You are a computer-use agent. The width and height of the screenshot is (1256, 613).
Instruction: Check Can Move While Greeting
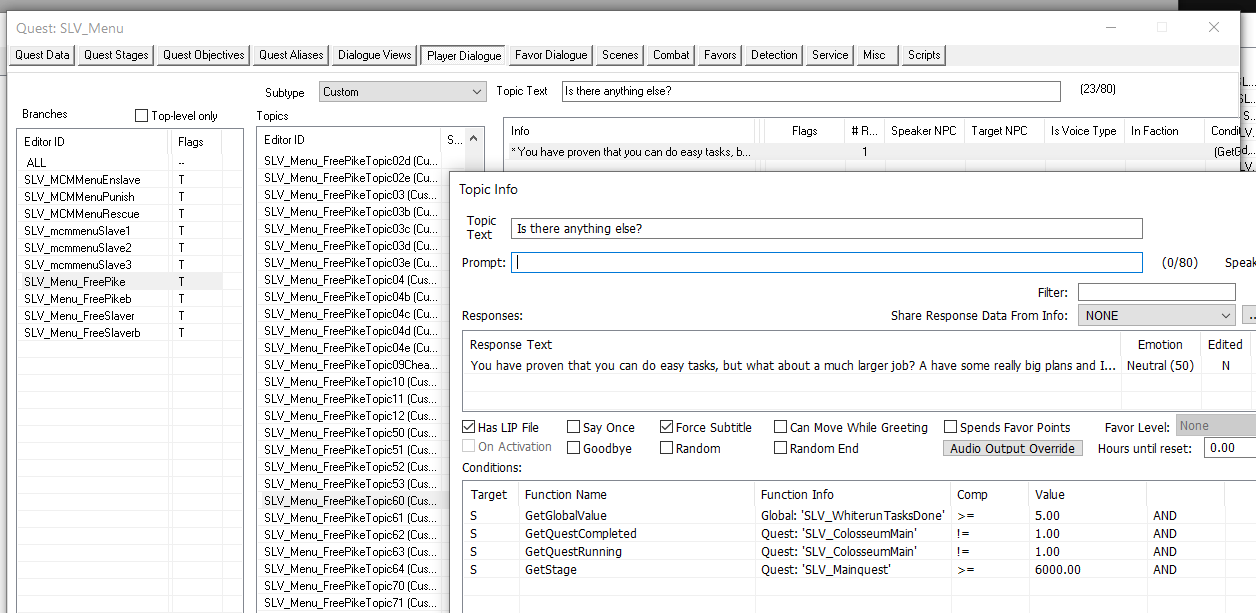click(x=781, y=427)
